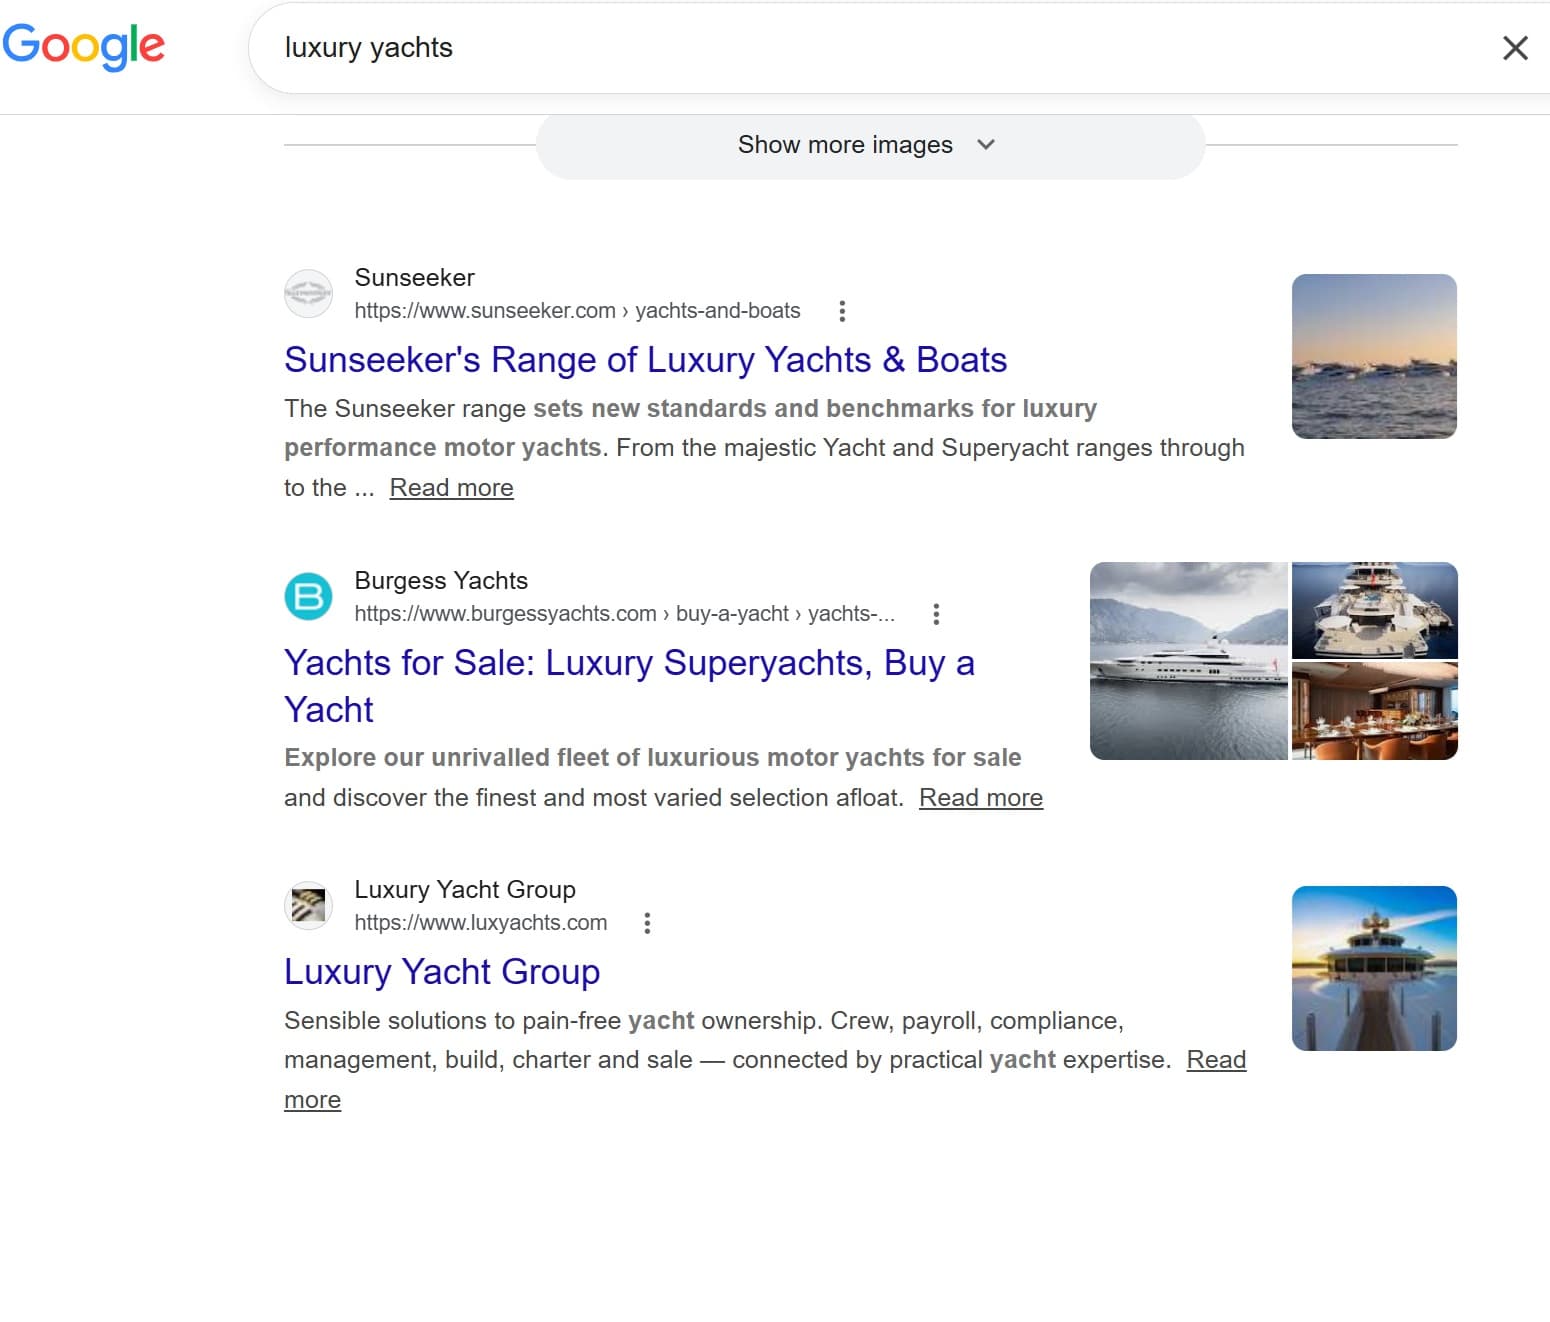
Task: Click the Burgess Yachts site name
Action: click(441, 581)
